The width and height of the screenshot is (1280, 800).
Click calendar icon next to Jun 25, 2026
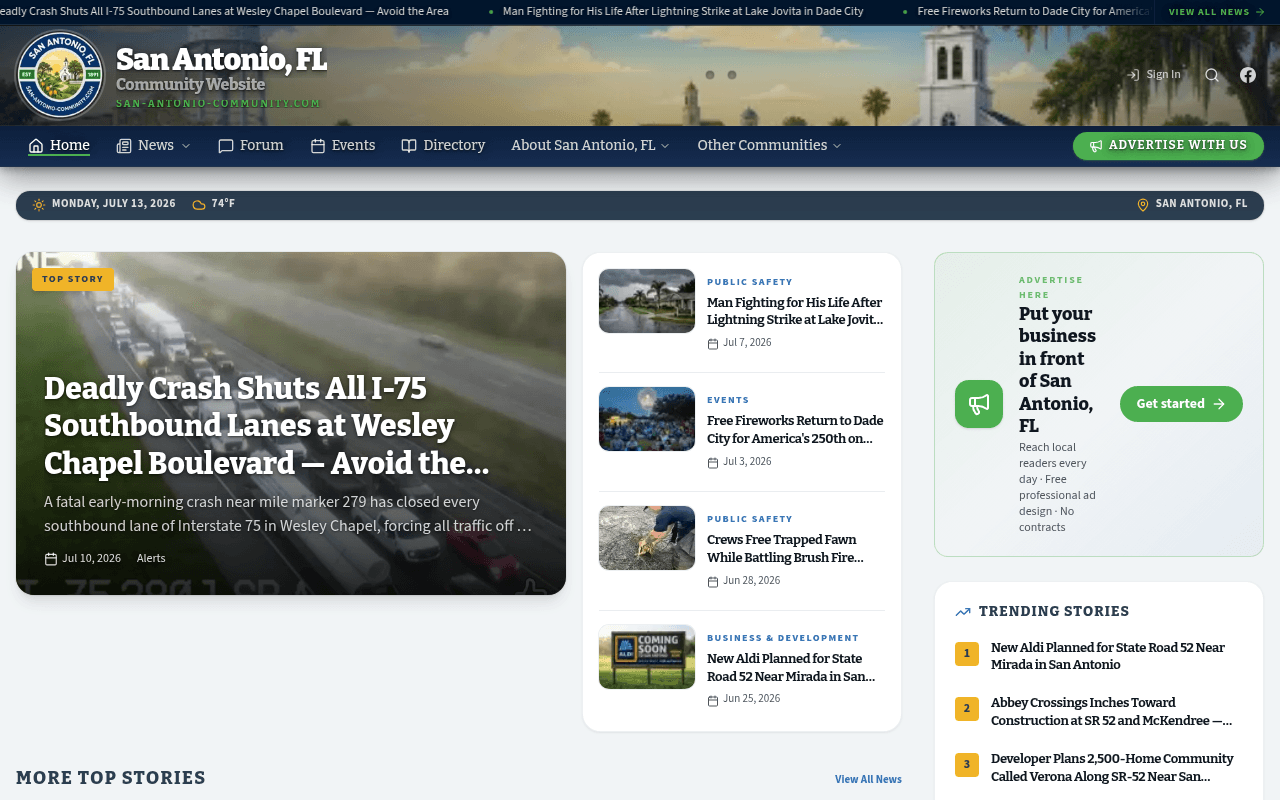713,701
